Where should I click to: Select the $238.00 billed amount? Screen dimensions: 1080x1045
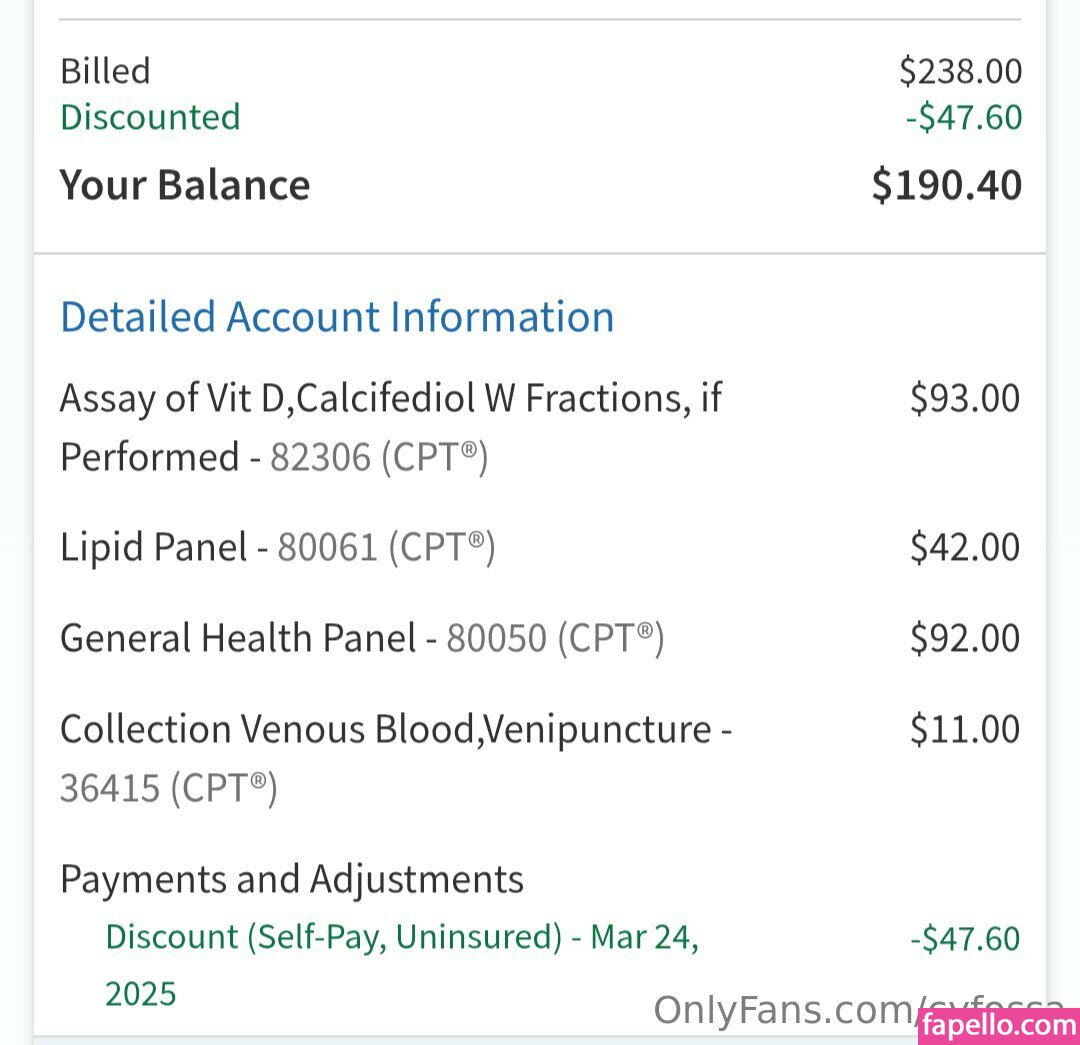[x=960, y=71]
